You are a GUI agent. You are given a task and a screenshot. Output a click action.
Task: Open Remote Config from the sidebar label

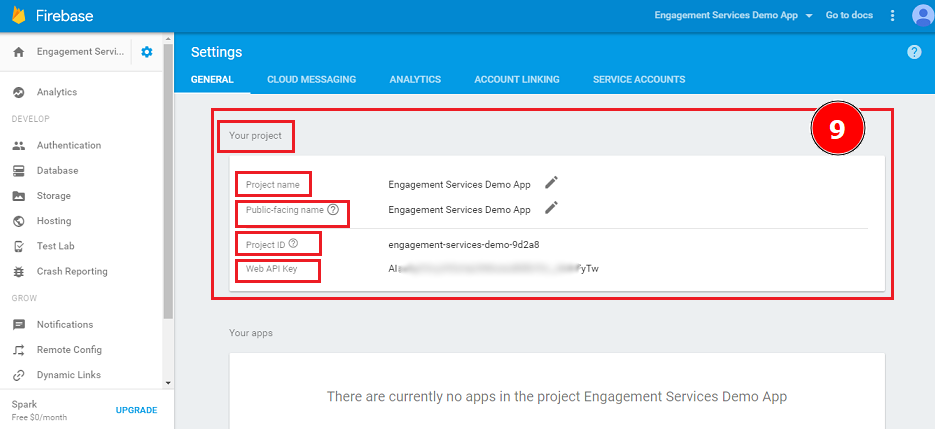69,350
